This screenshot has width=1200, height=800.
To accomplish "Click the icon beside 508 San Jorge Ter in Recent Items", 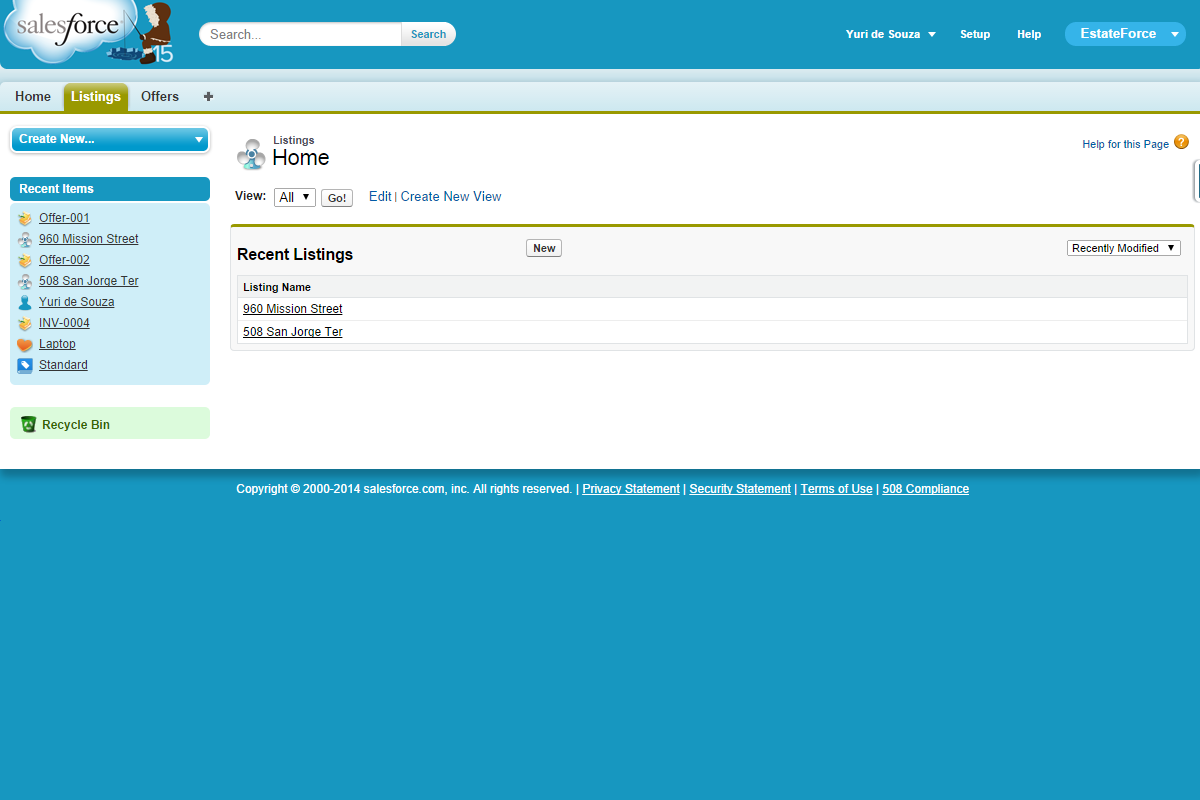I will (x=25, y=281).
